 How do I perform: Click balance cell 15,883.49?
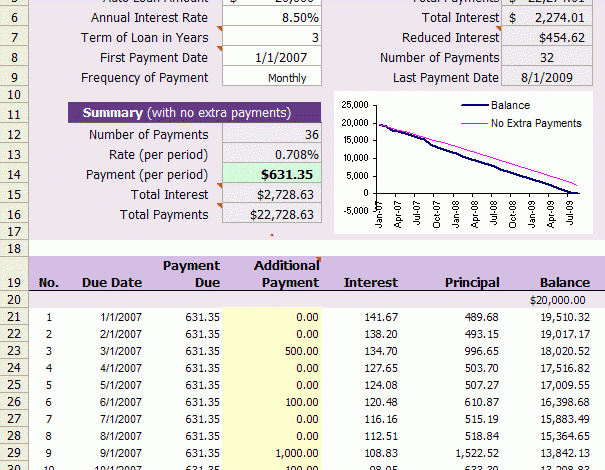coord(565,419)
